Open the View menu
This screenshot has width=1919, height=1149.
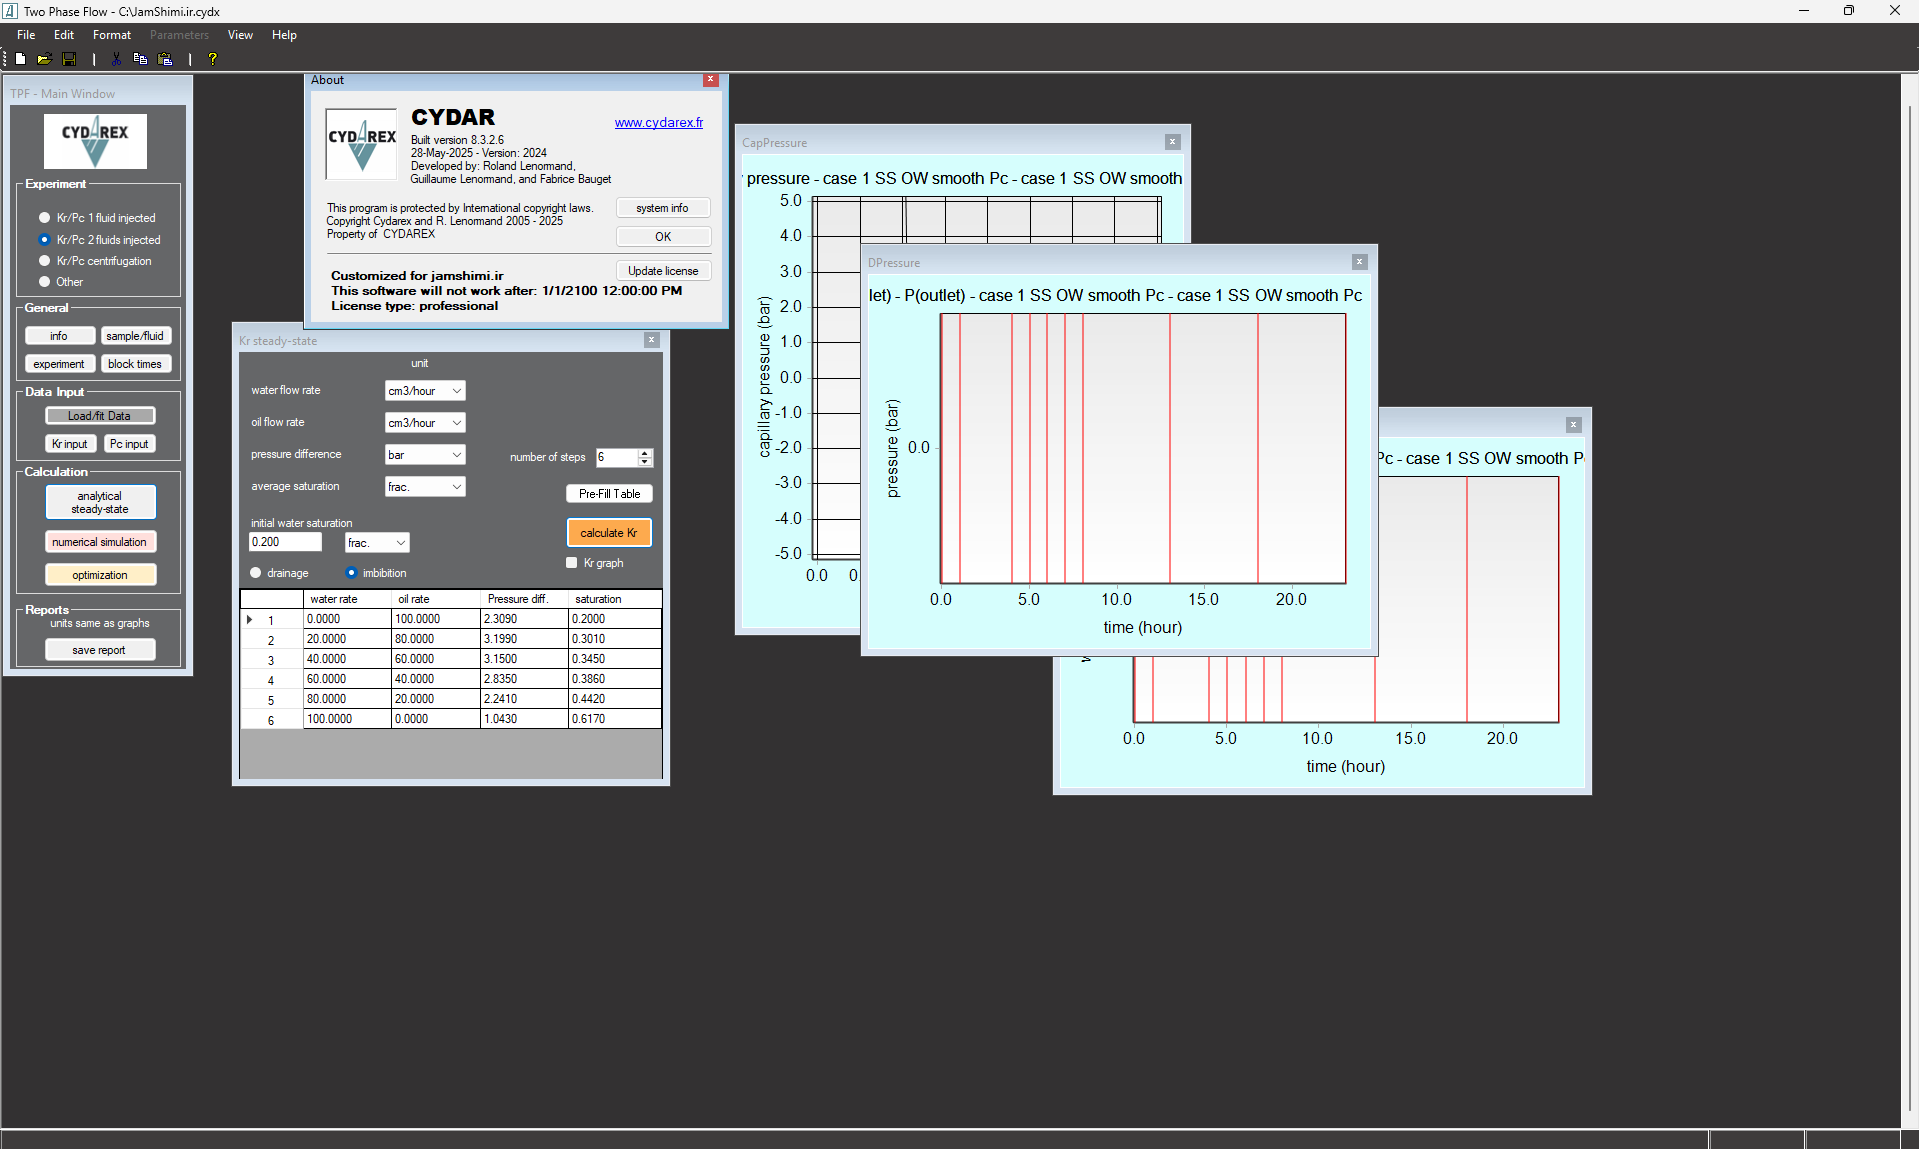[240, 35]
